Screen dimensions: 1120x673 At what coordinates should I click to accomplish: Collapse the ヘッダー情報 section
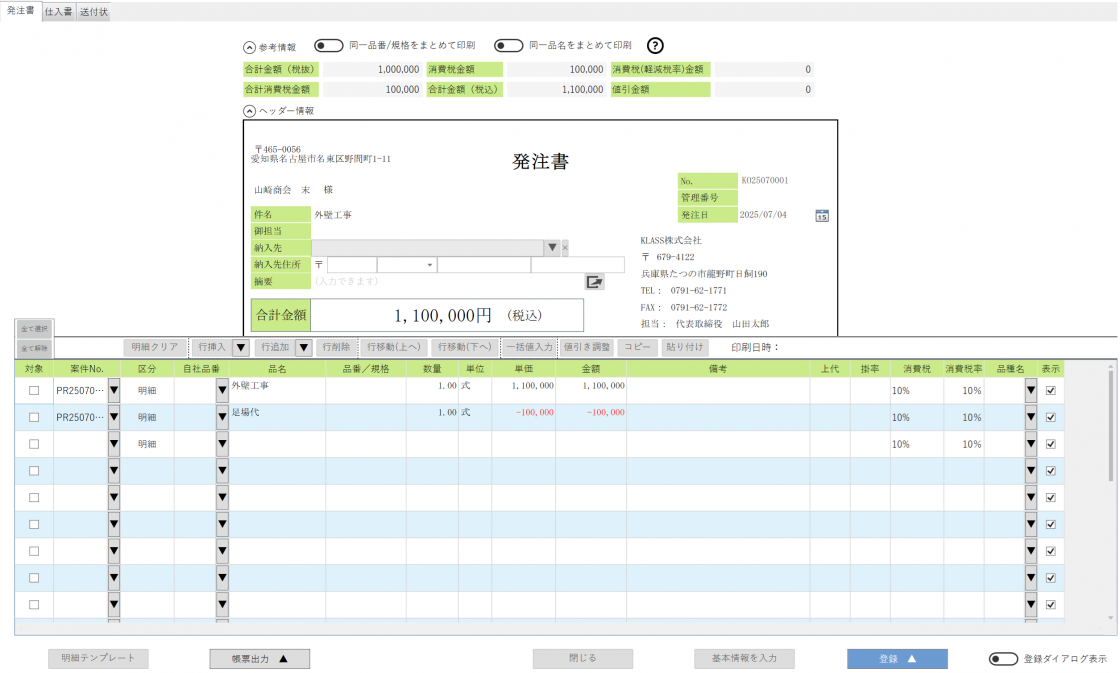tap(250, 111)
